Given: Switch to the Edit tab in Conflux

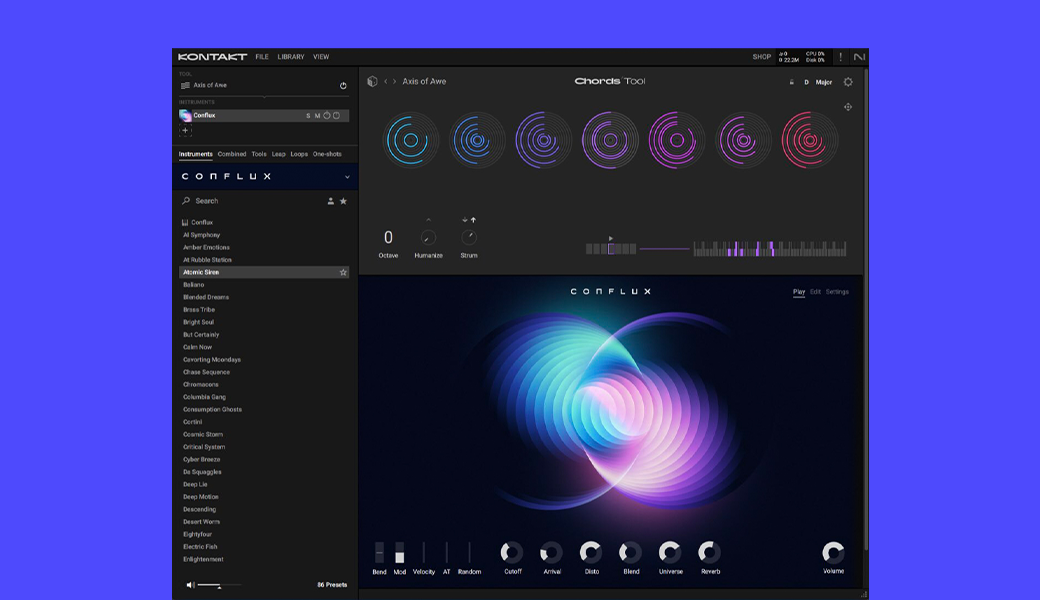Looking at the screenshot, I should (815, 292).
